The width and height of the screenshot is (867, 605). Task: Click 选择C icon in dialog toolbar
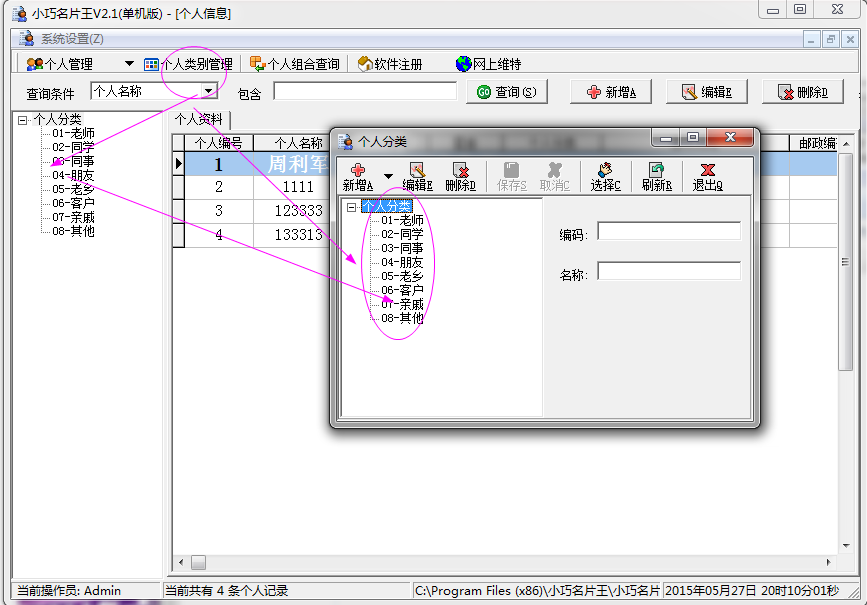coord(605,177)
